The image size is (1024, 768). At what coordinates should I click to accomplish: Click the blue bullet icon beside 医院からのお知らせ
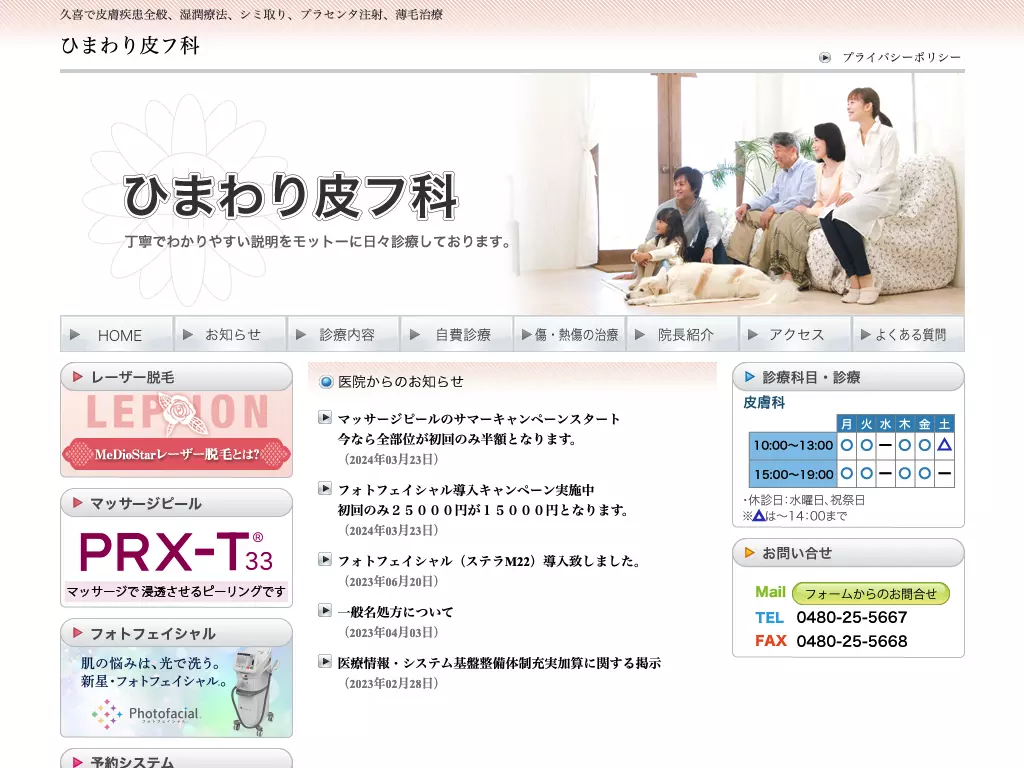(326, 382)
